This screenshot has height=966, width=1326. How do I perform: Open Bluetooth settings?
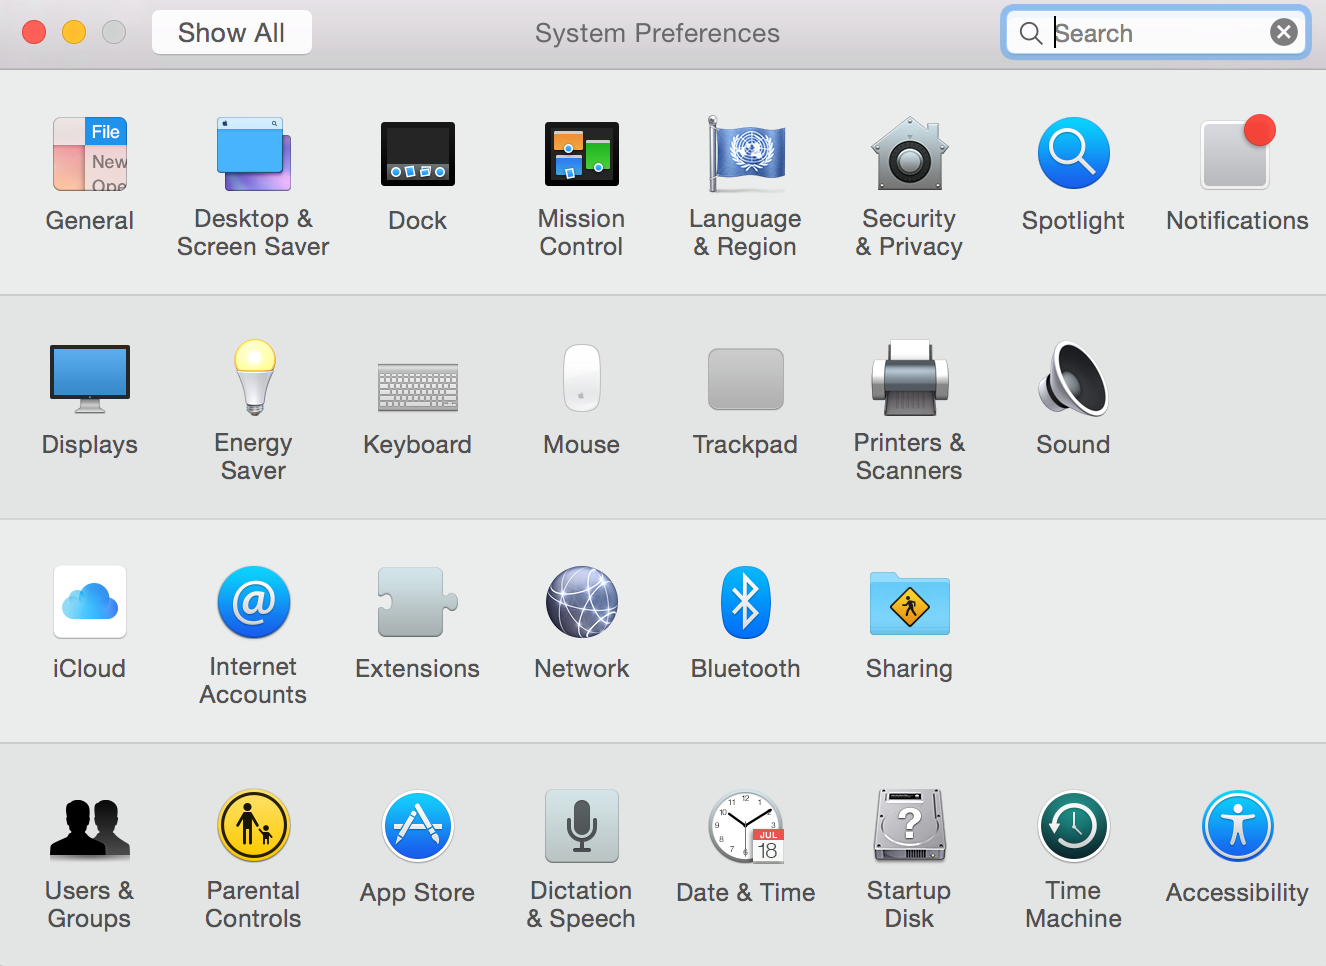coord(745,603)
